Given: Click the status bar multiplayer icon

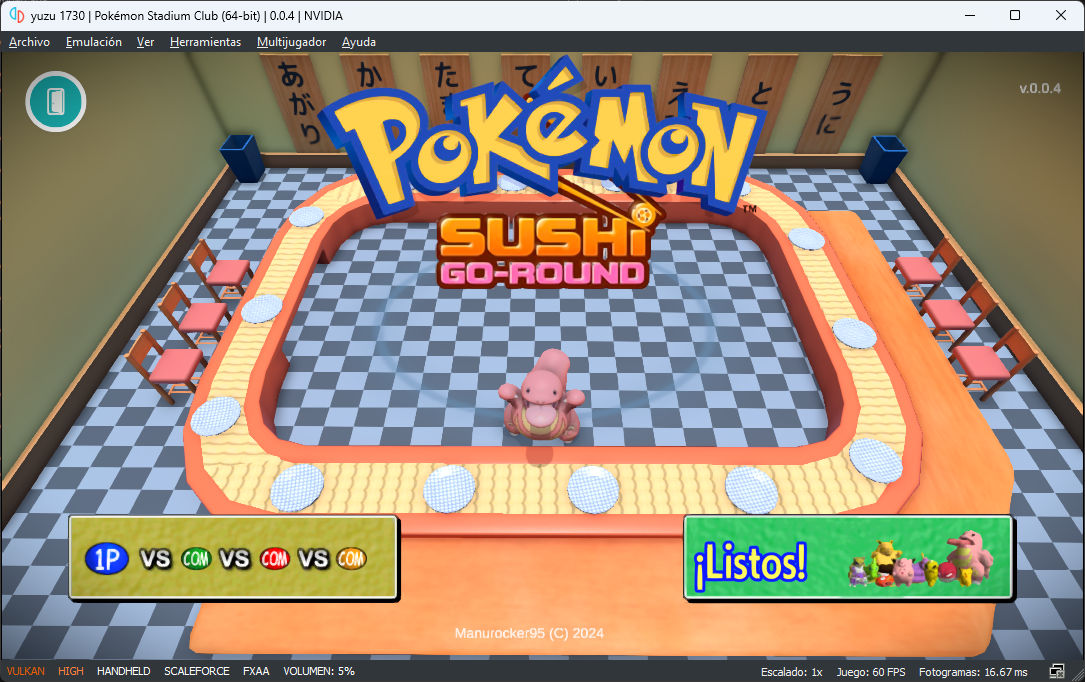Looking at the screenshot, I should tap(1057, 672).
